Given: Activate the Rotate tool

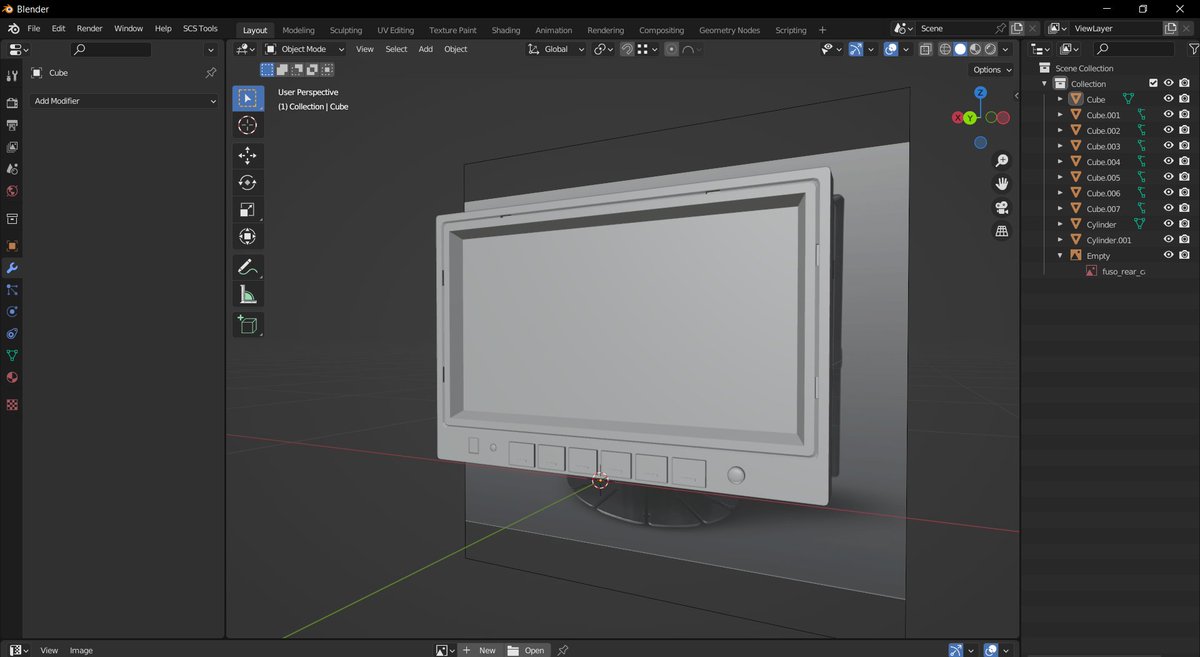Looking at the screenshot, I should 248,182.
